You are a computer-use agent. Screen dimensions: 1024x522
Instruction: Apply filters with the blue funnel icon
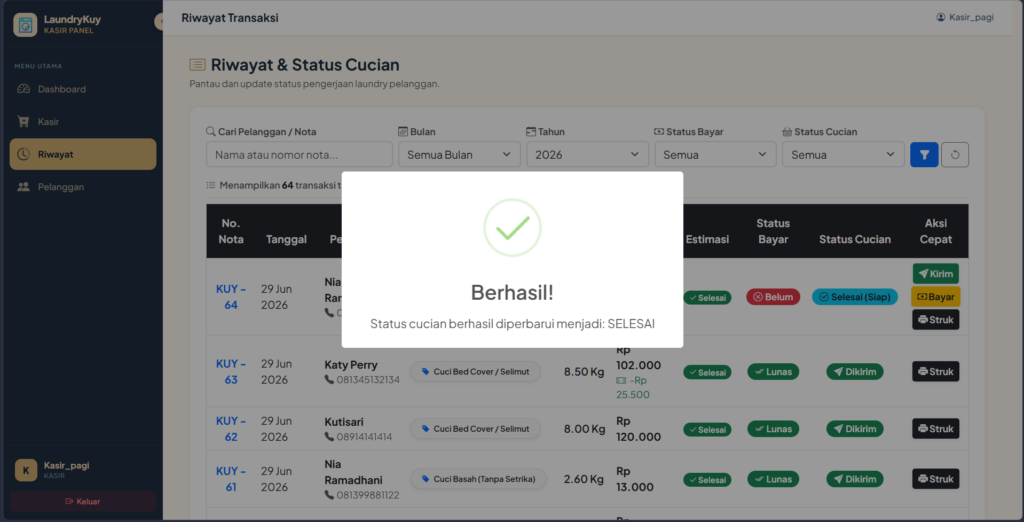pos(924,155)
